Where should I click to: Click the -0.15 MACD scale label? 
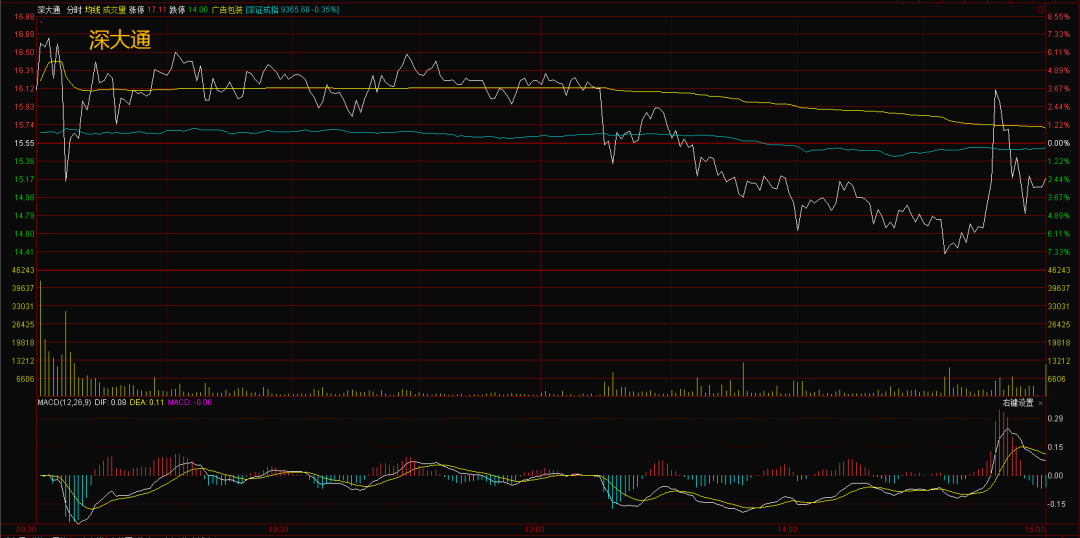(1057, 504)
